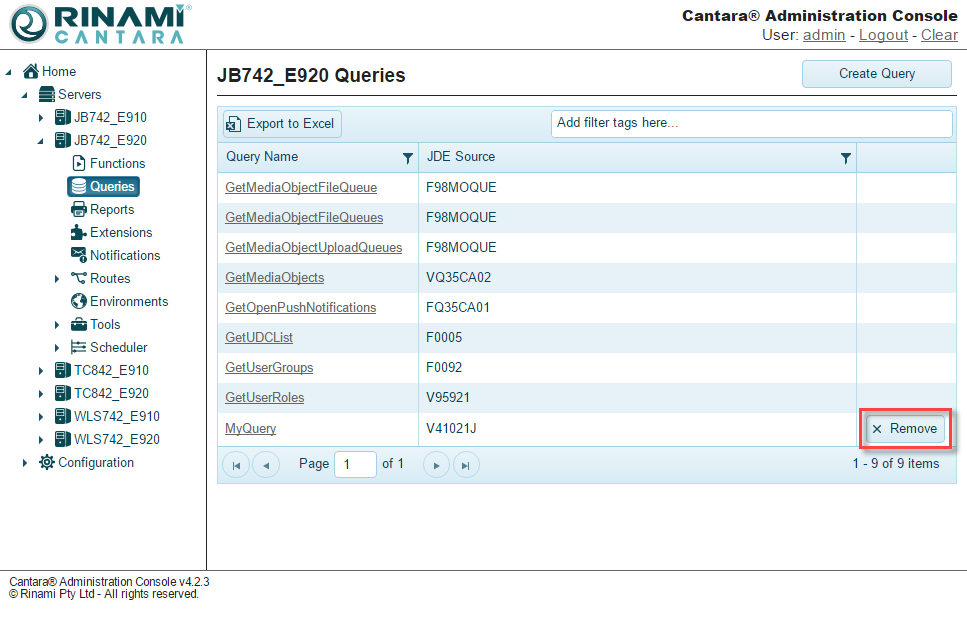Image resolution: width=967 pixels, height=619 pixels.
Task: Expand the Routes tree node
Action: pos(57,279)
